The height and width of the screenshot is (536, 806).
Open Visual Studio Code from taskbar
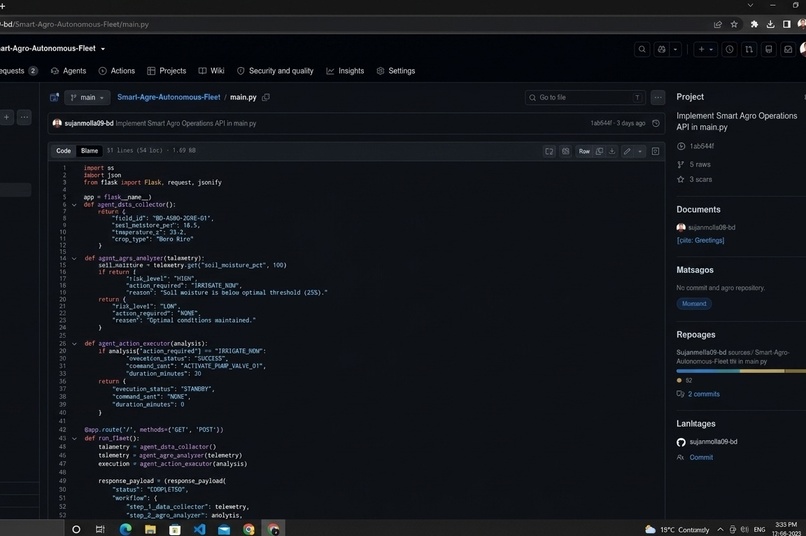coord(199,529)
